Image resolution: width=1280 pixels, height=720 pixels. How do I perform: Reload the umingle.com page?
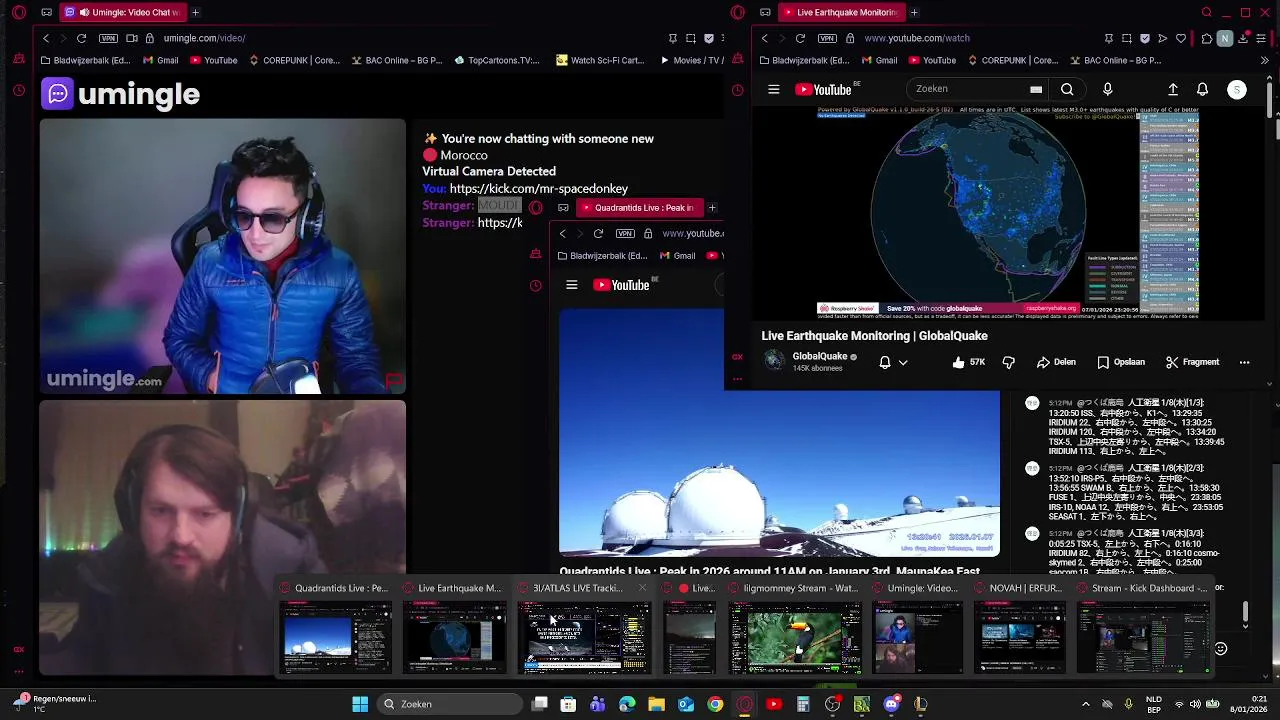click(x=81, y=38)
